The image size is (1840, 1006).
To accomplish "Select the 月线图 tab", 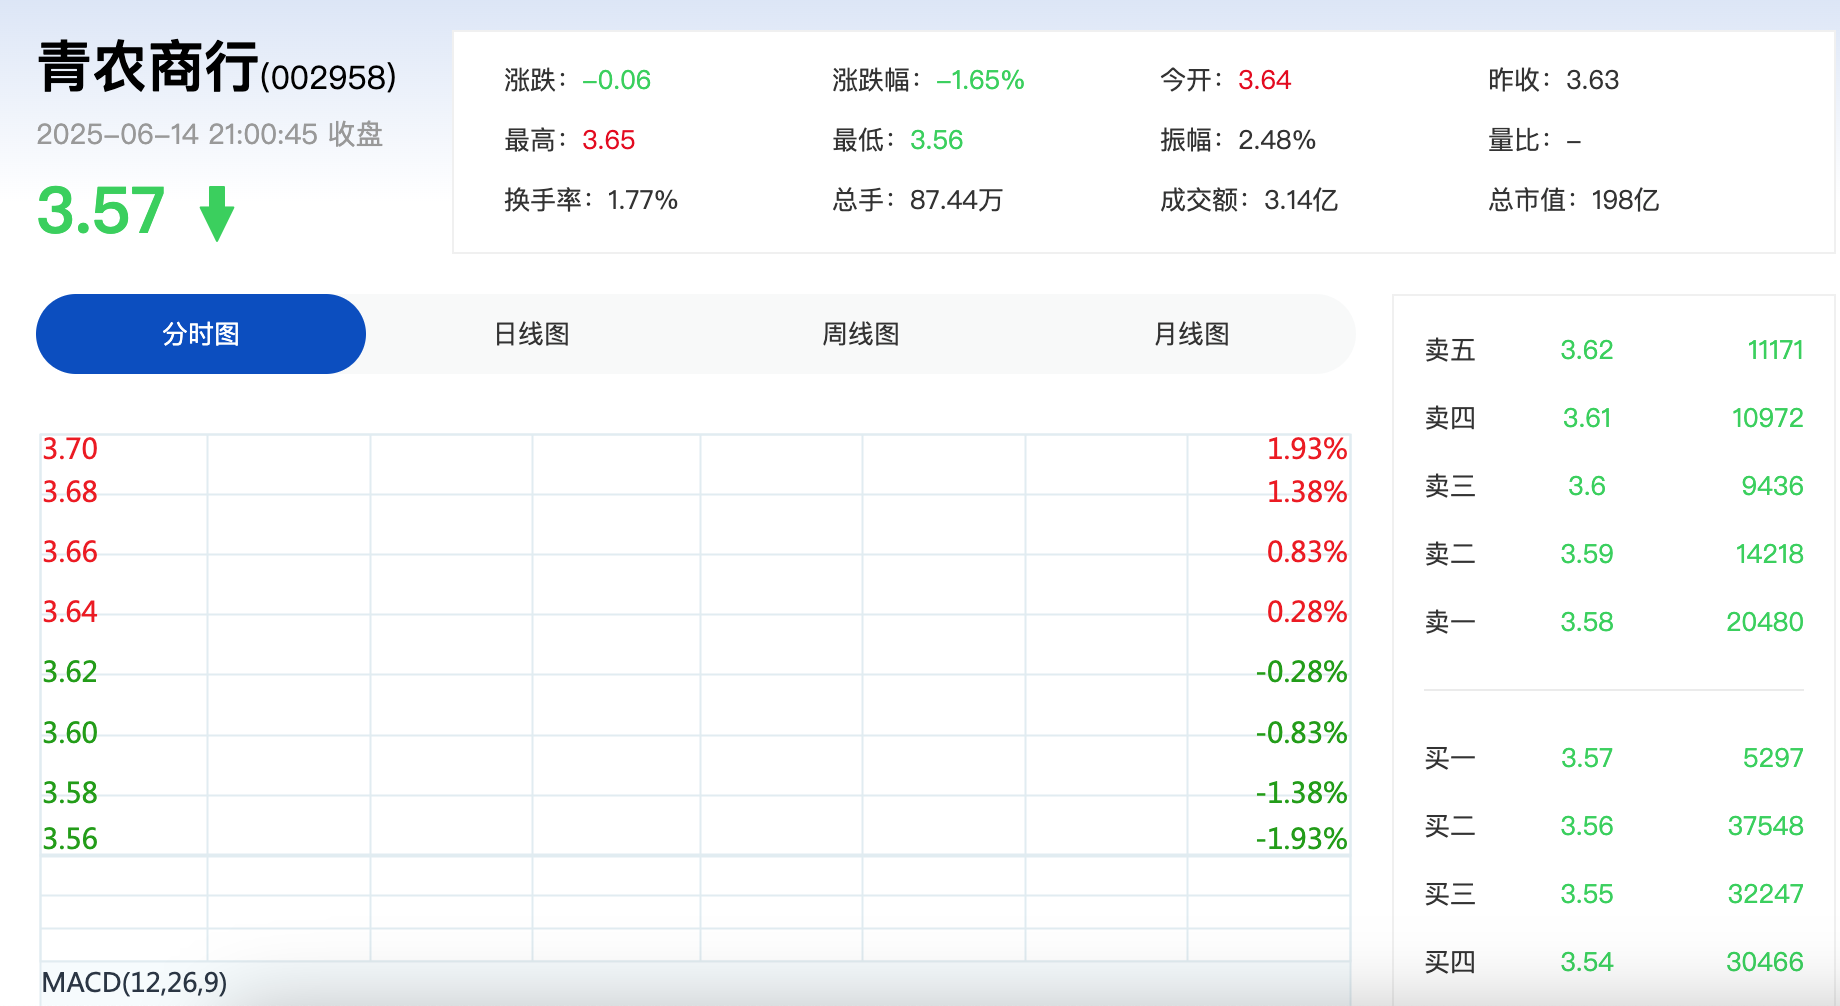I will tap(1190, 334).
